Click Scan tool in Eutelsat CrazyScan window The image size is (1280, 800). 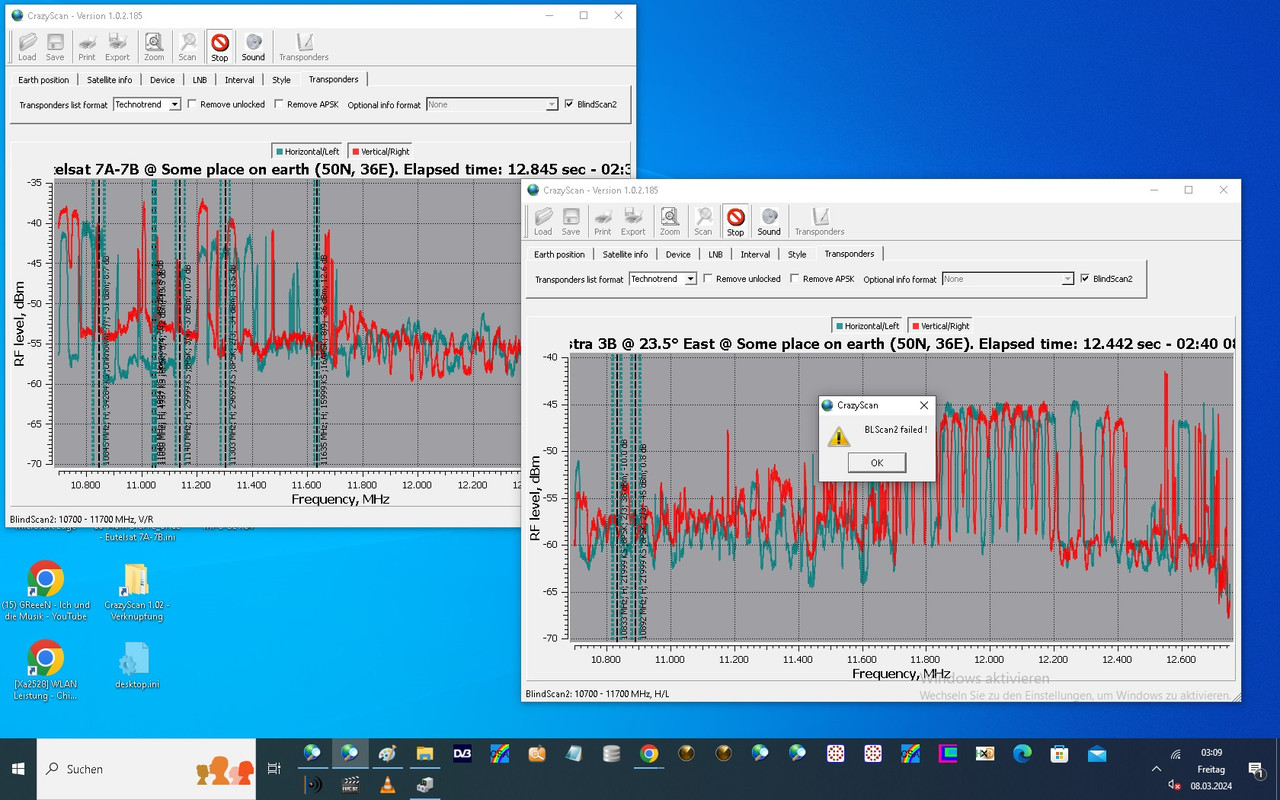[188, 46]
